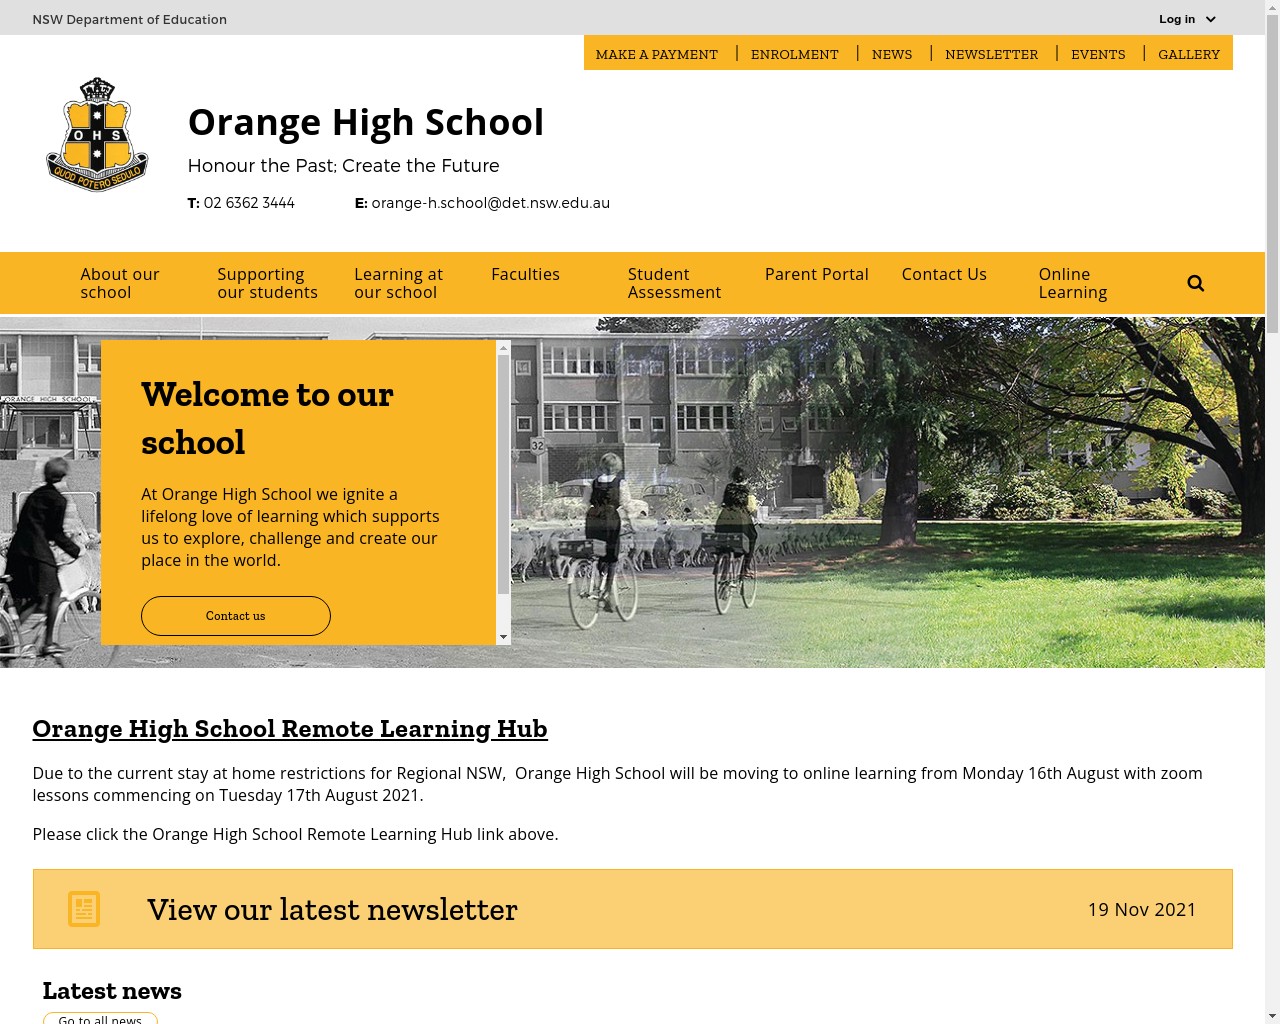The height and width of the screenshot is (1024, 1280).
Task: Click the welcome box scroll down arrow
Action: coord(503,637)
